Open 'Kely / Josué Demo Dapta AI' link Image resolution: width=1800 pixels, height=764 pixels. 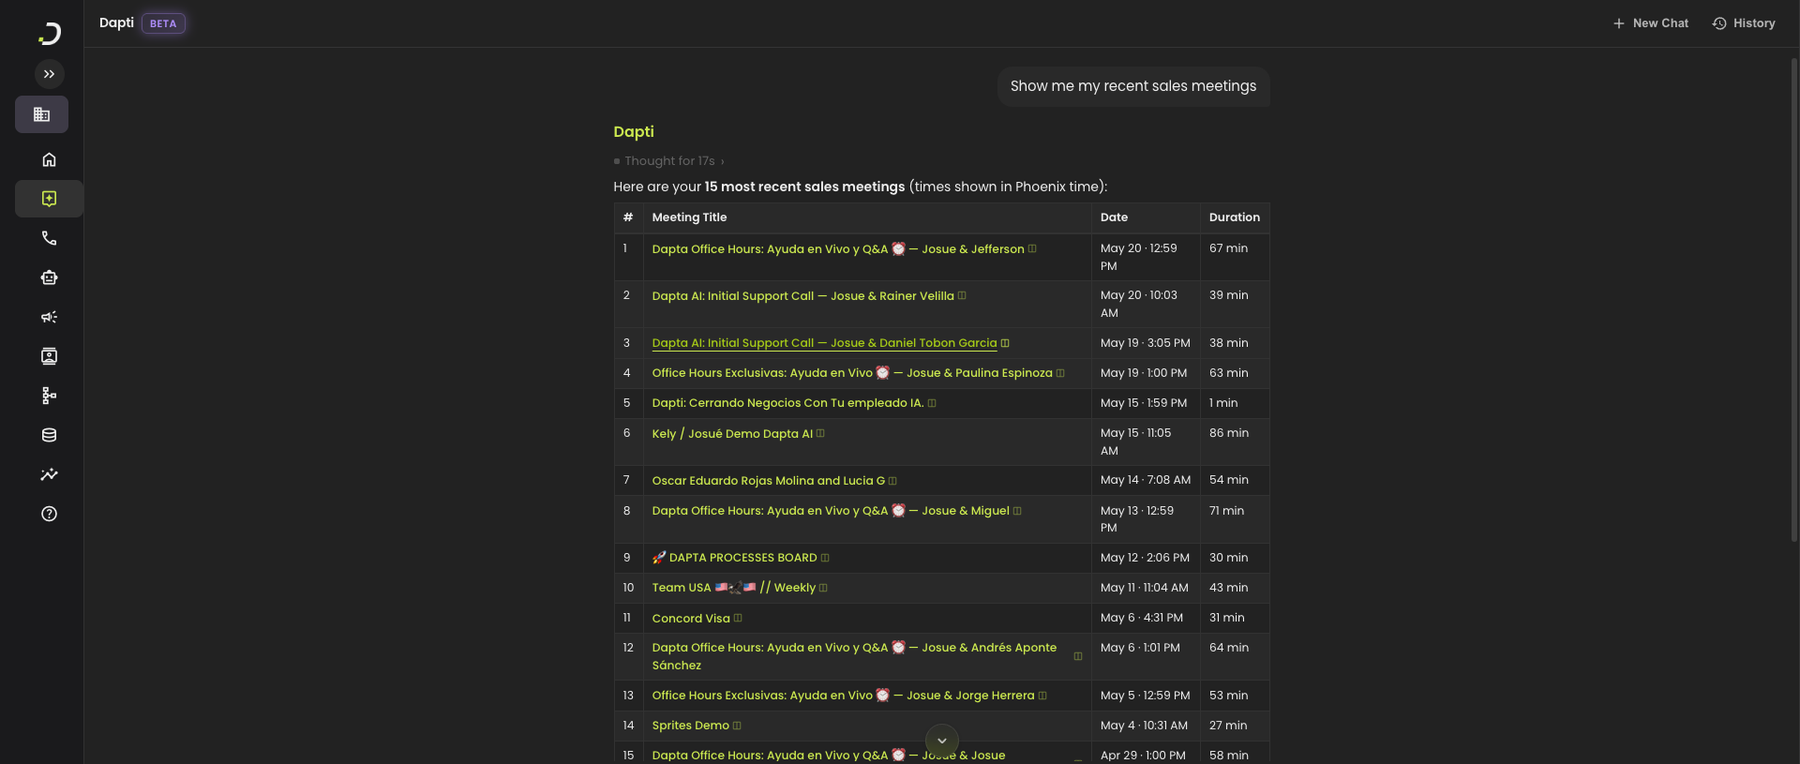coord(732,434)
